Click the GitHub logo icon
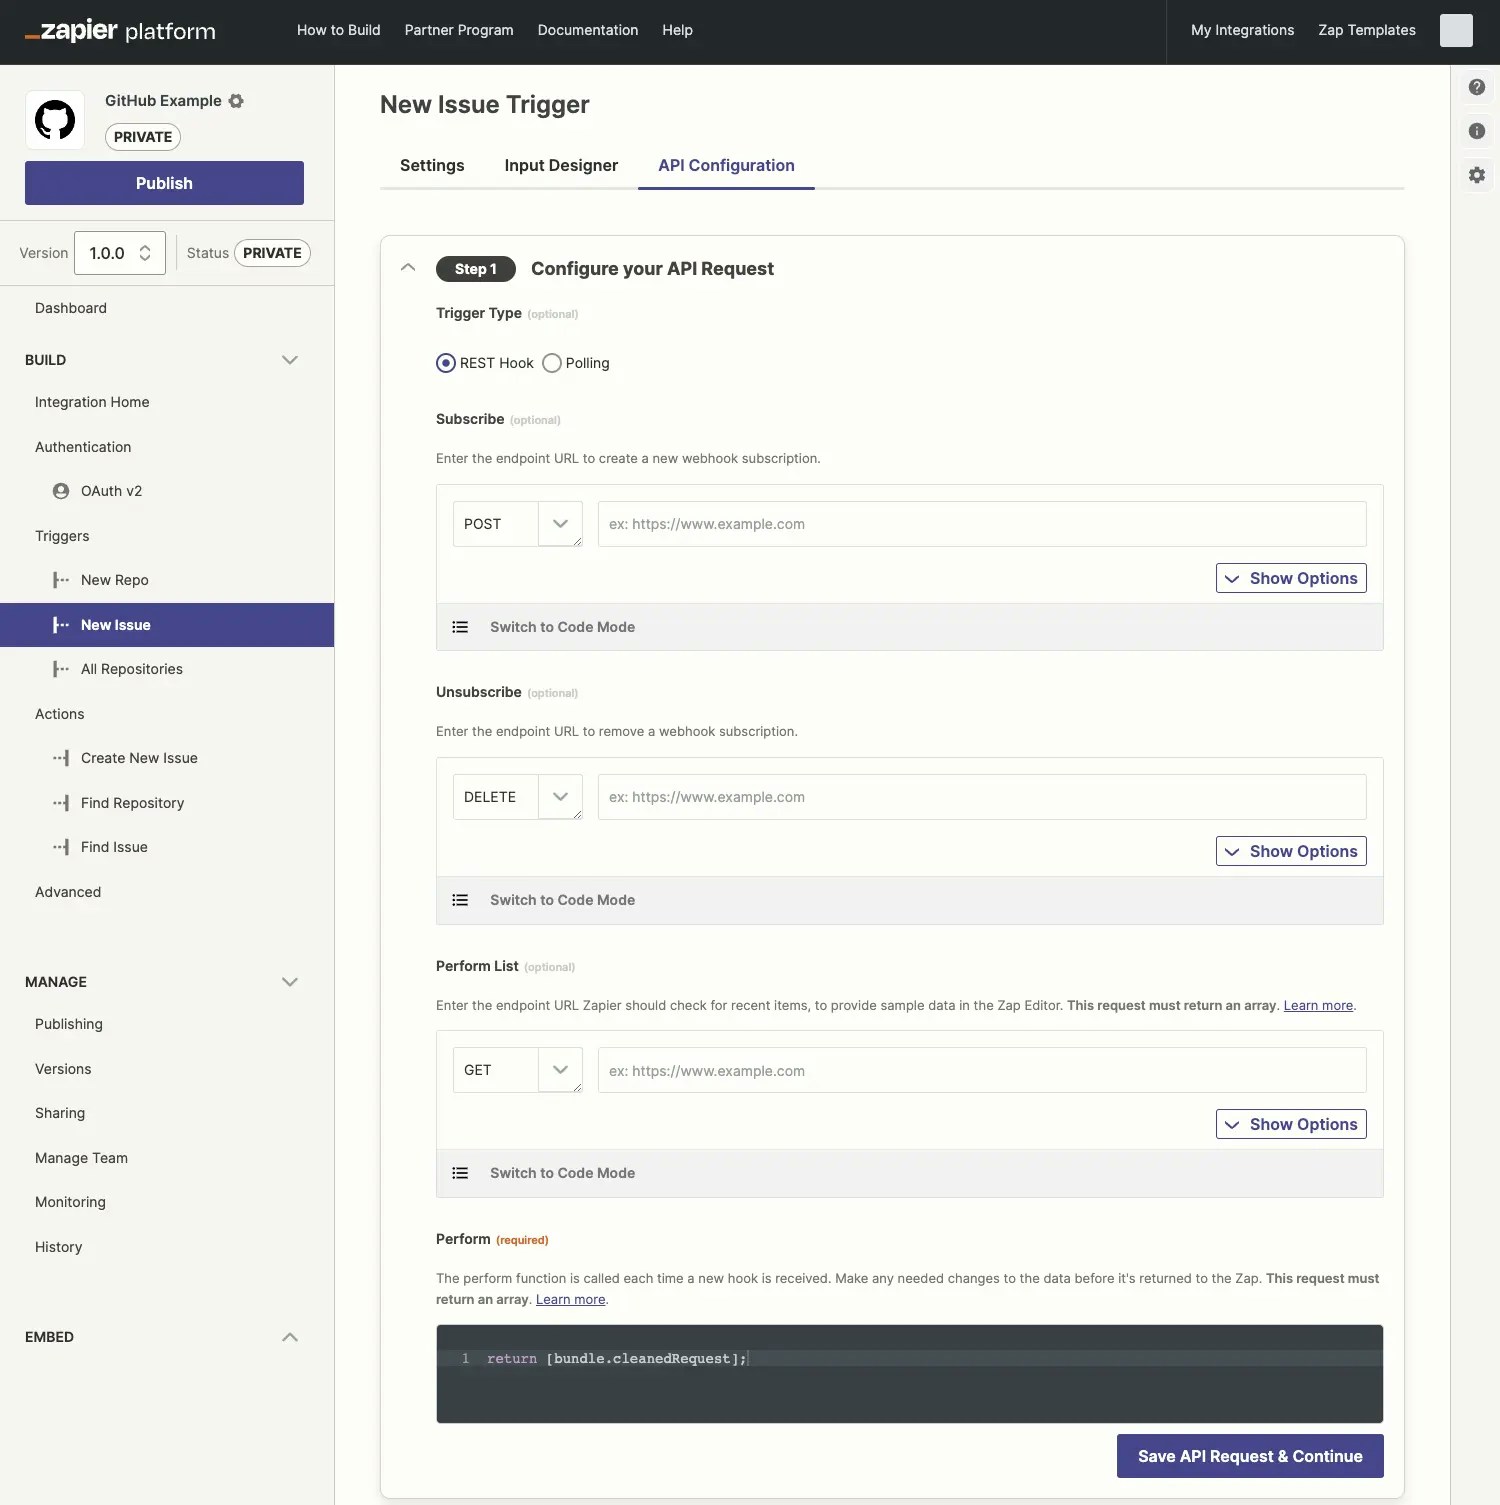 click(x=55, y=120)
